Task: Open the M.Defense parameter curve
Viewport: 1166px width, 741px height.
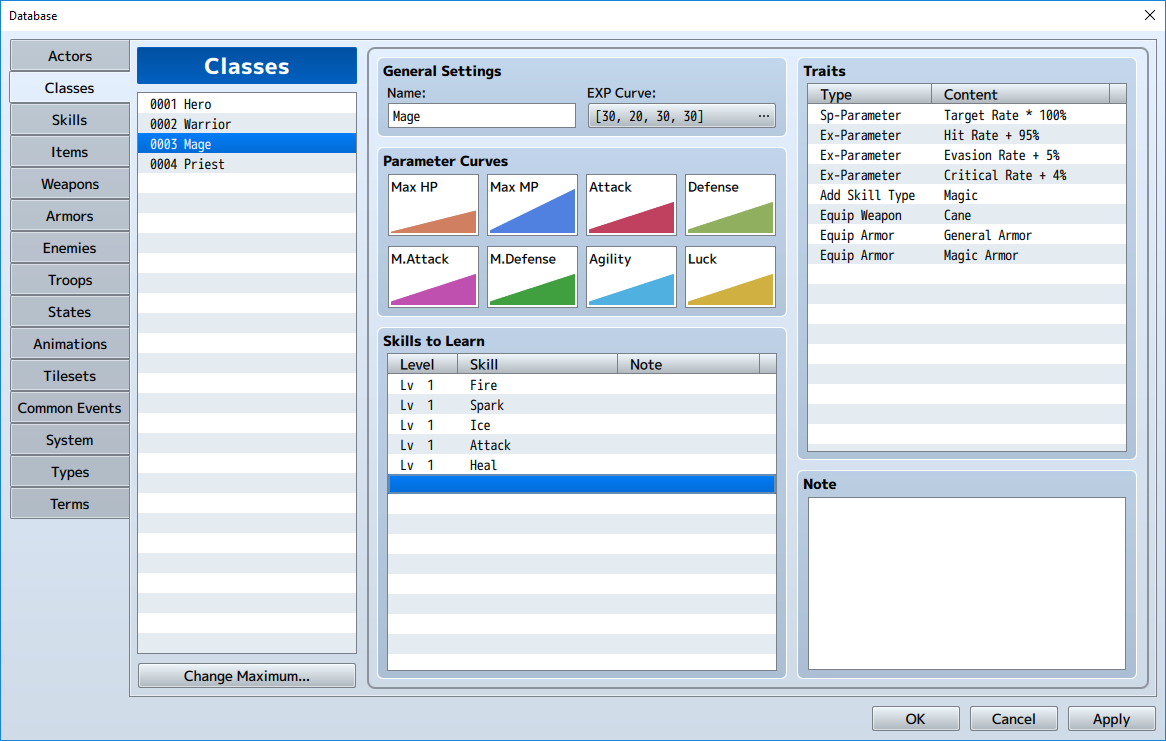Action: pyautogui.click(x=532, y=277)
